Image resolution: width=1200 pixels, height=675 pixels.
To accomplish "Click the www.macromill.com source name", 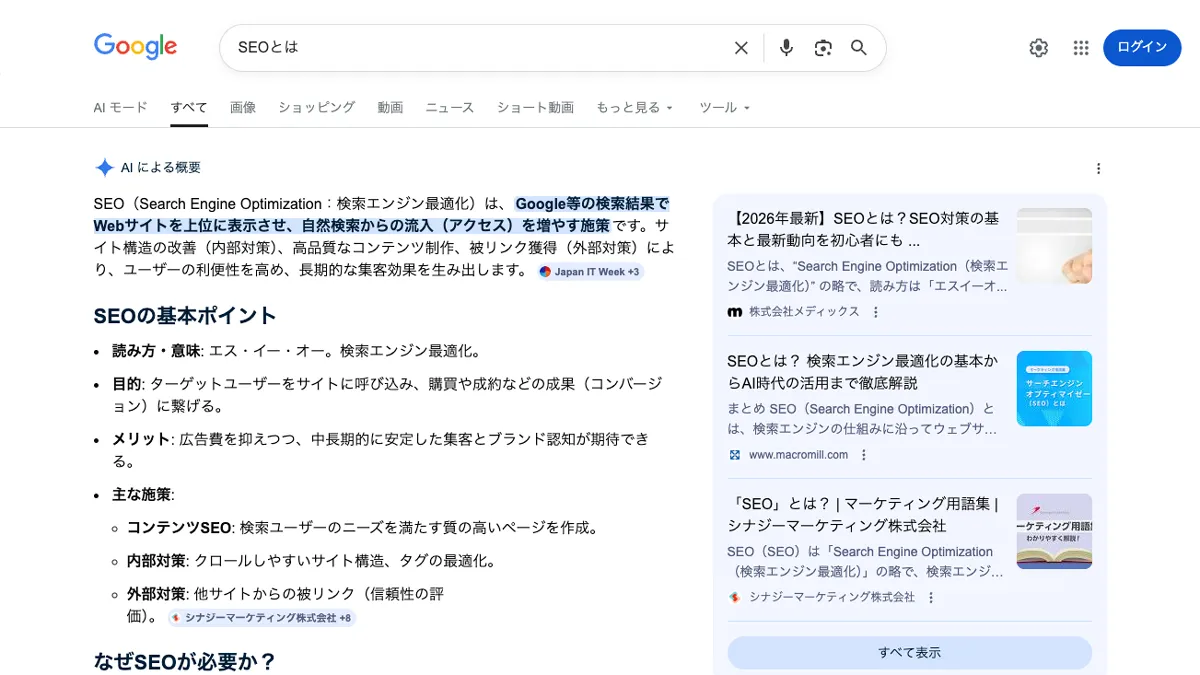I will [798, 455].
